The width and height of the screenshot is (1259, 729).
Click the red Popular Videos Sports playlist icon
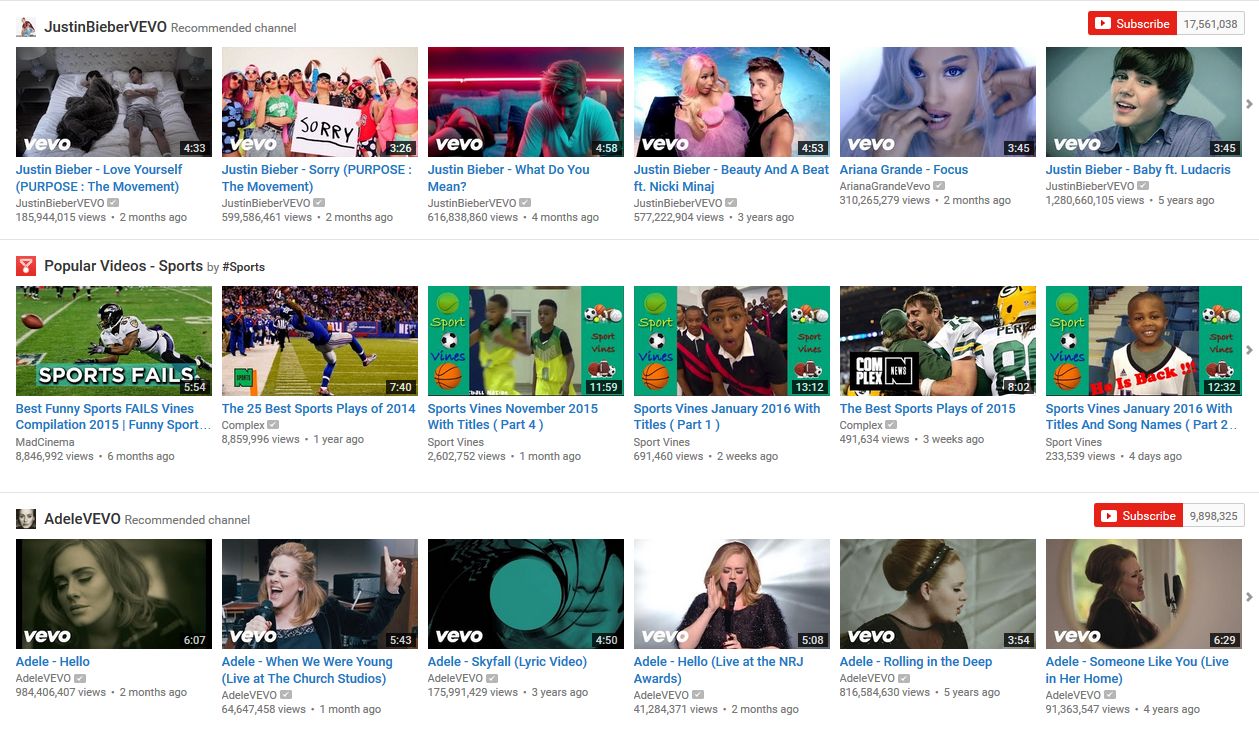point(26,266)
